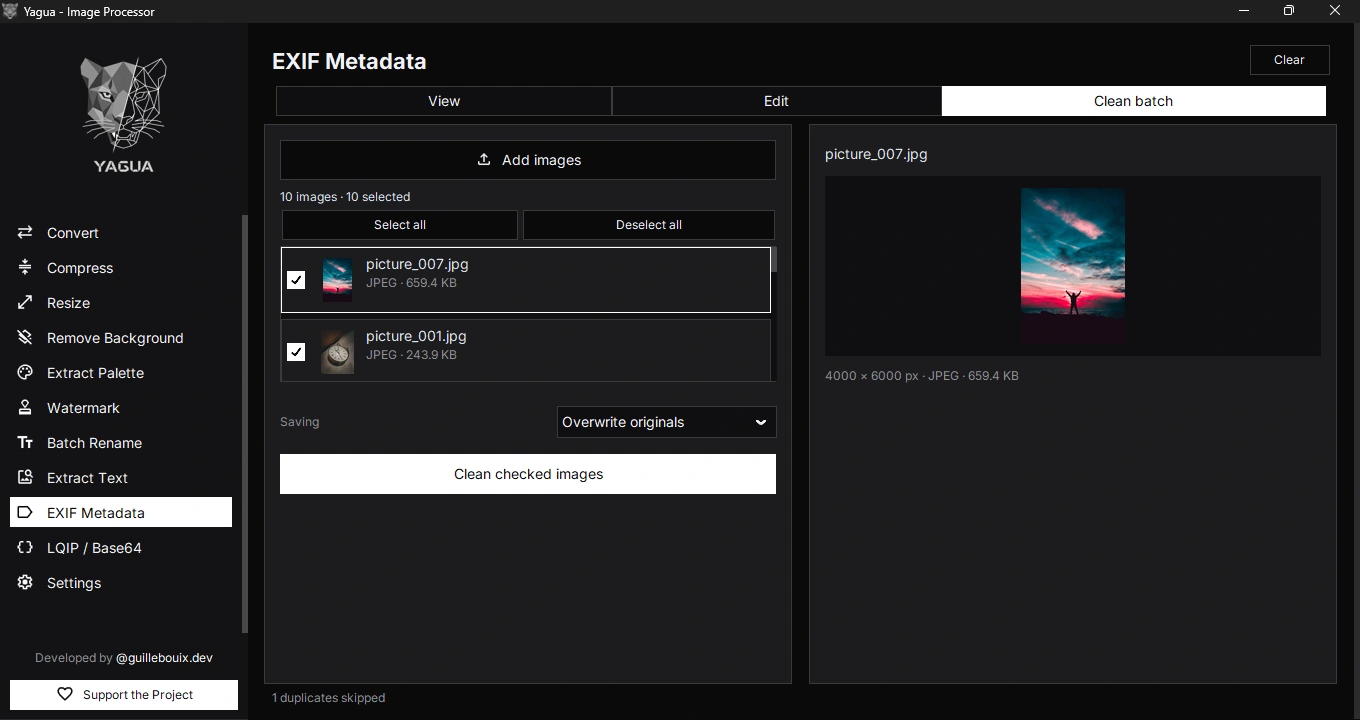Click the Watermark stamp icon
This screenshot has height=720, width=1360.
point(25,408)
